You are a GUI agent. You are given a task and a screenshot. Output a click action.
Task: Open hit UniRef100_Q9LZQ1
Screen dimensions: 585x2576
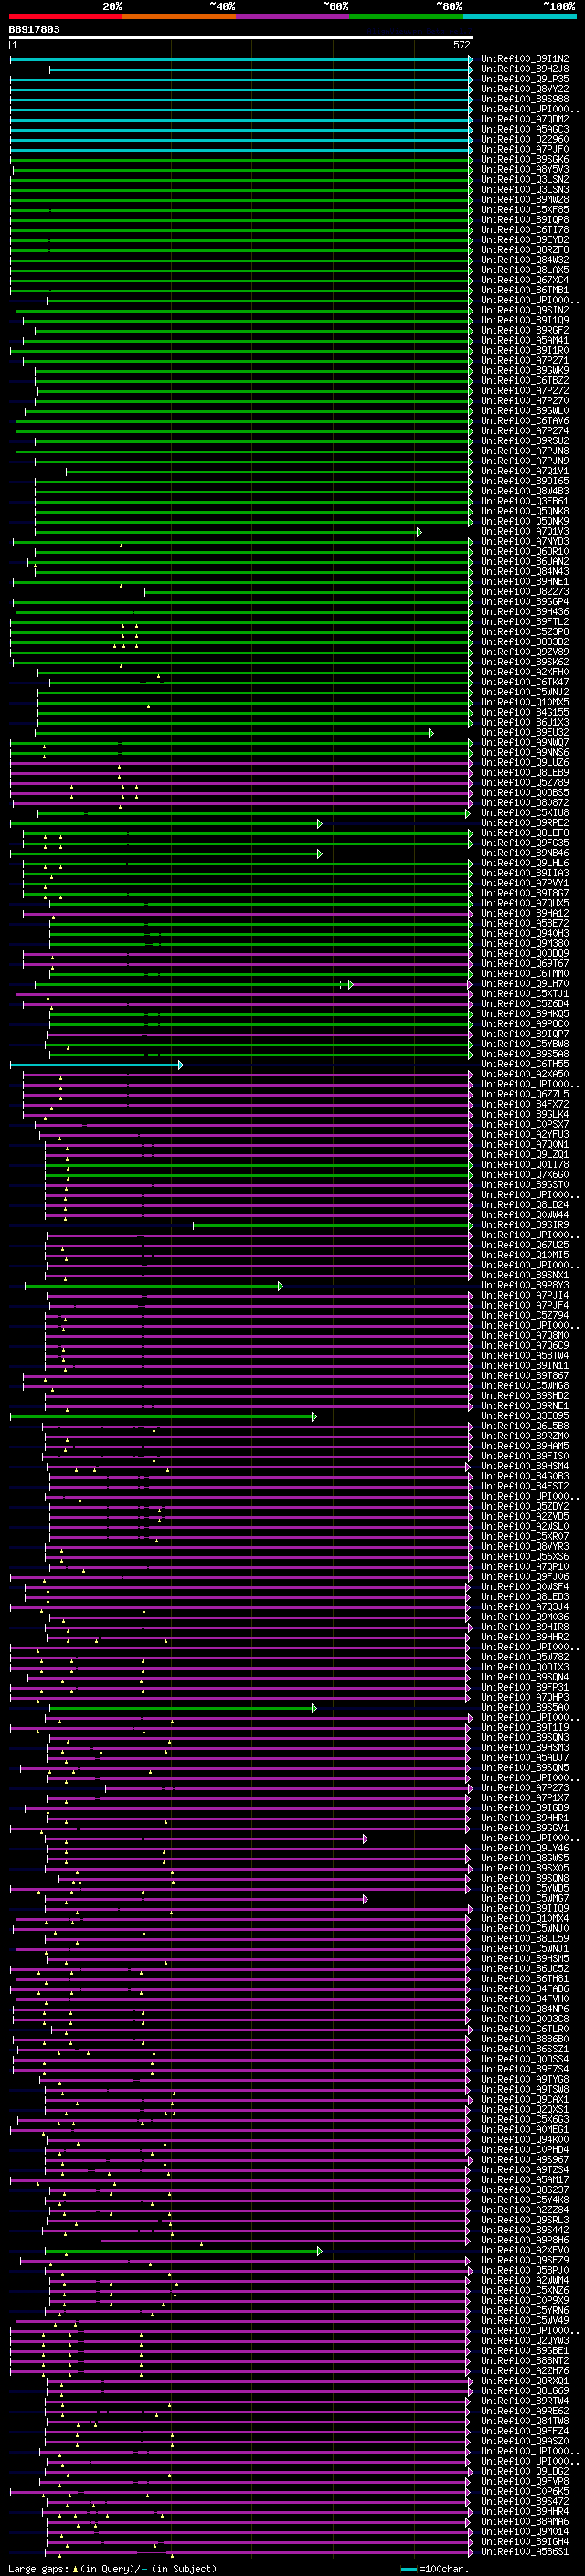[x=525, y=1154]
